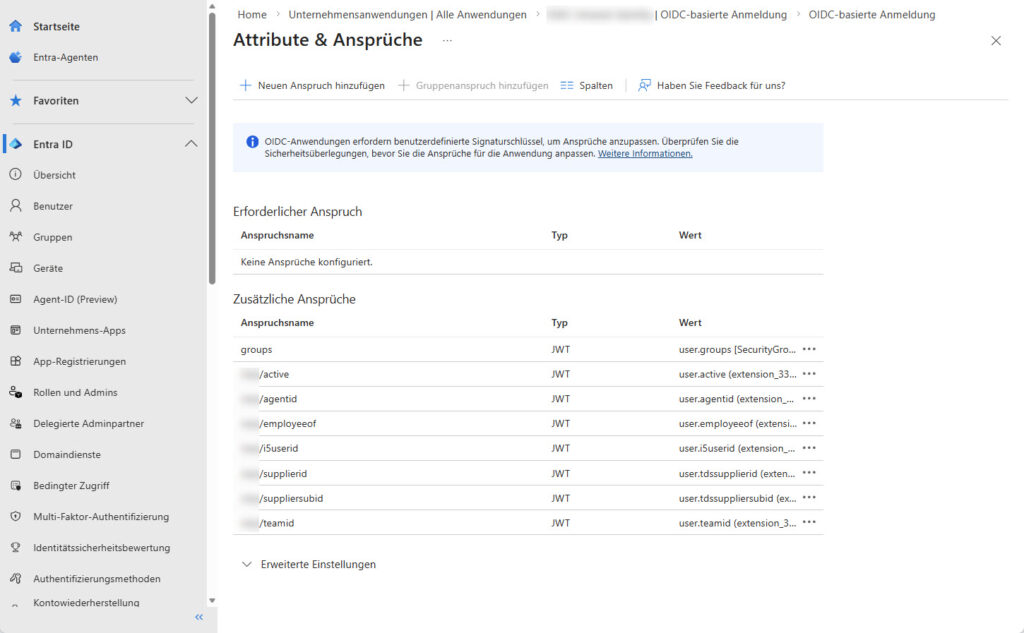Viewport: 1024px width, 633px height.
Task: Expand the Favoriten section
Action: click(192, 101)
